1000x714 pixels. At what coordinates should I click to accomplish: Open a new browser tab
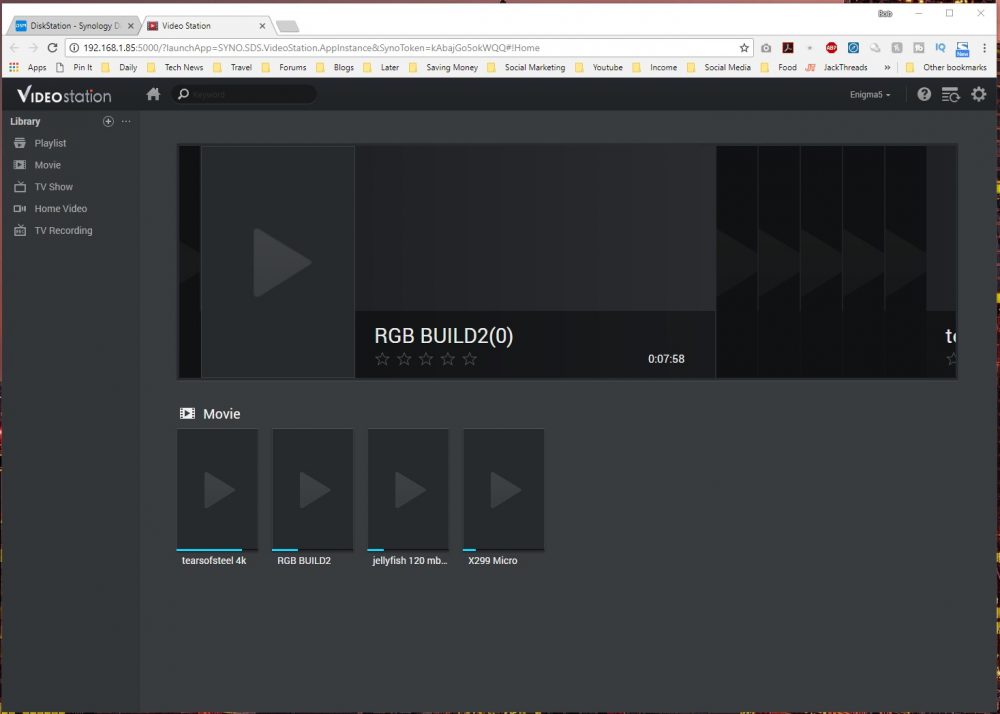point(287,26)
